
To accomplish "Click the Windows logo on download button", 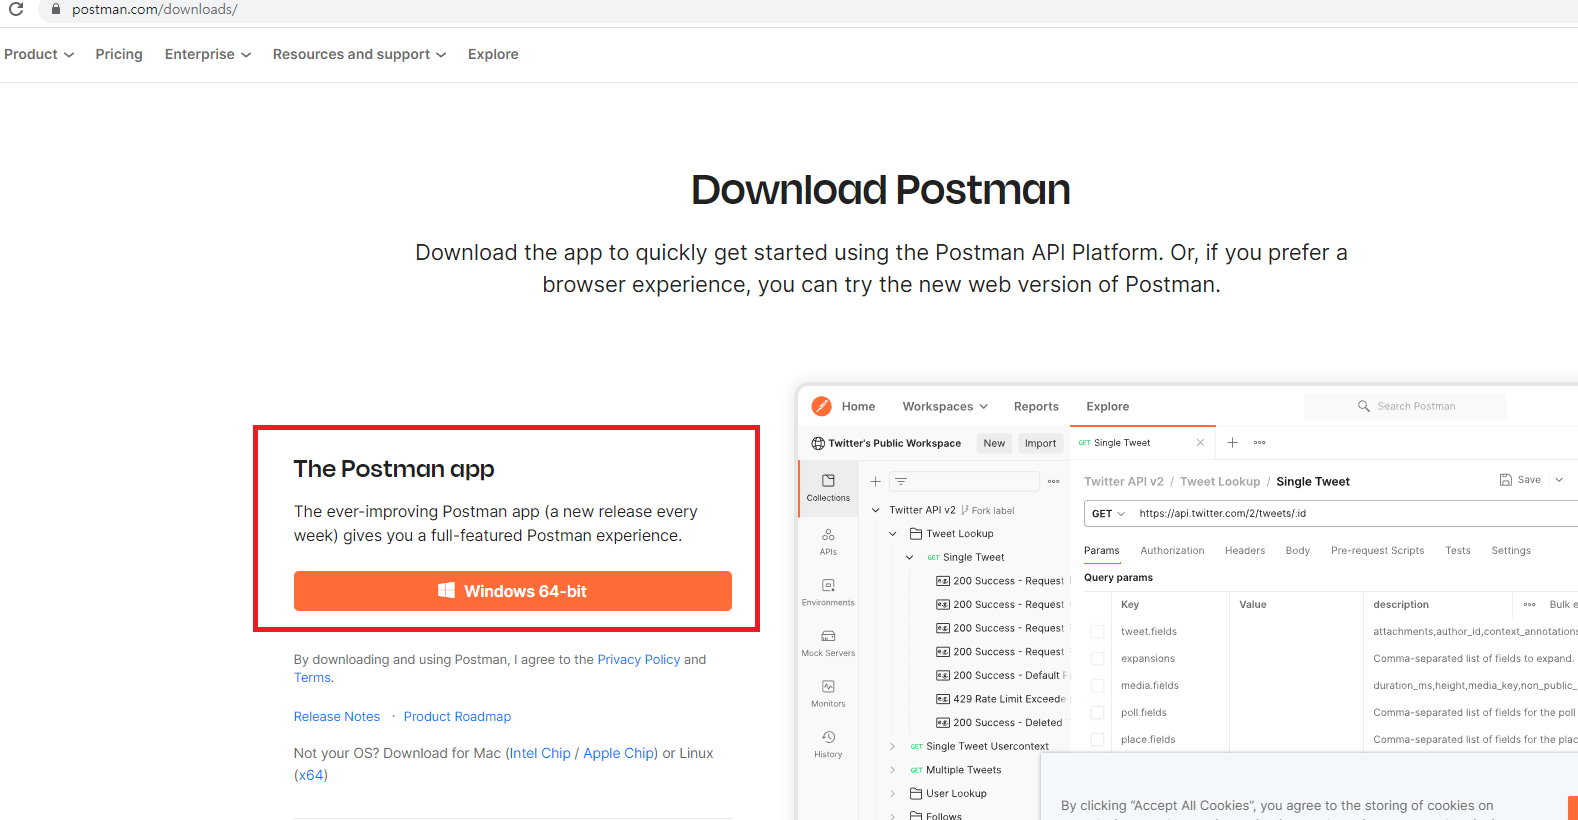I will (x=447, y=591).
